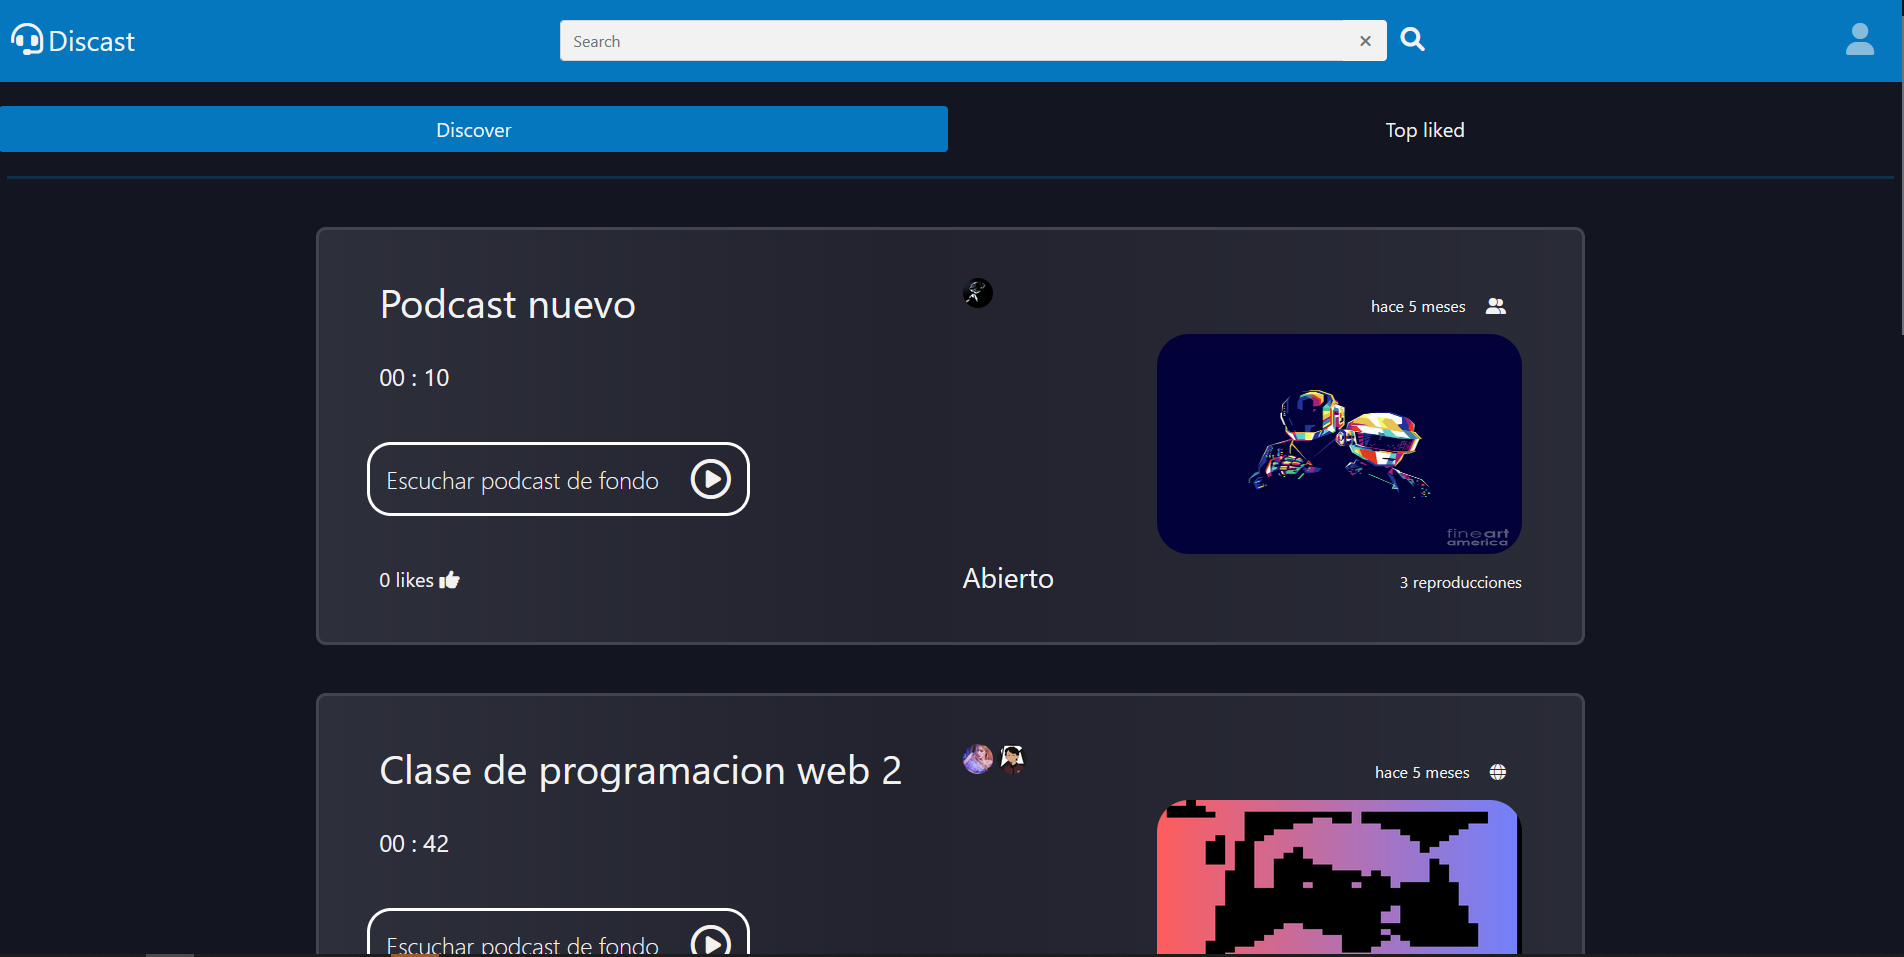This screenshot has width=1904, height=957.
Task: Click second avatar on Clase de programacion web 2
Action: 1012,759
